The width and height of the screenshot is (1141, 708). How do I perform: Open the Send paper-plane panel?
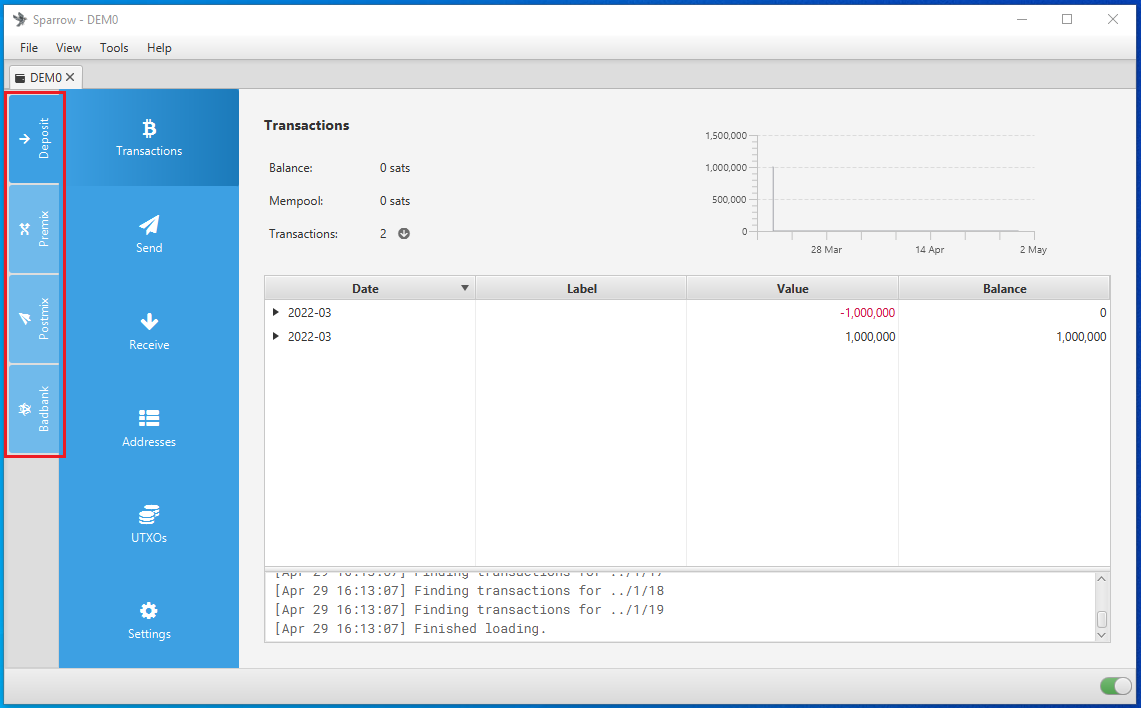[149, 234]
